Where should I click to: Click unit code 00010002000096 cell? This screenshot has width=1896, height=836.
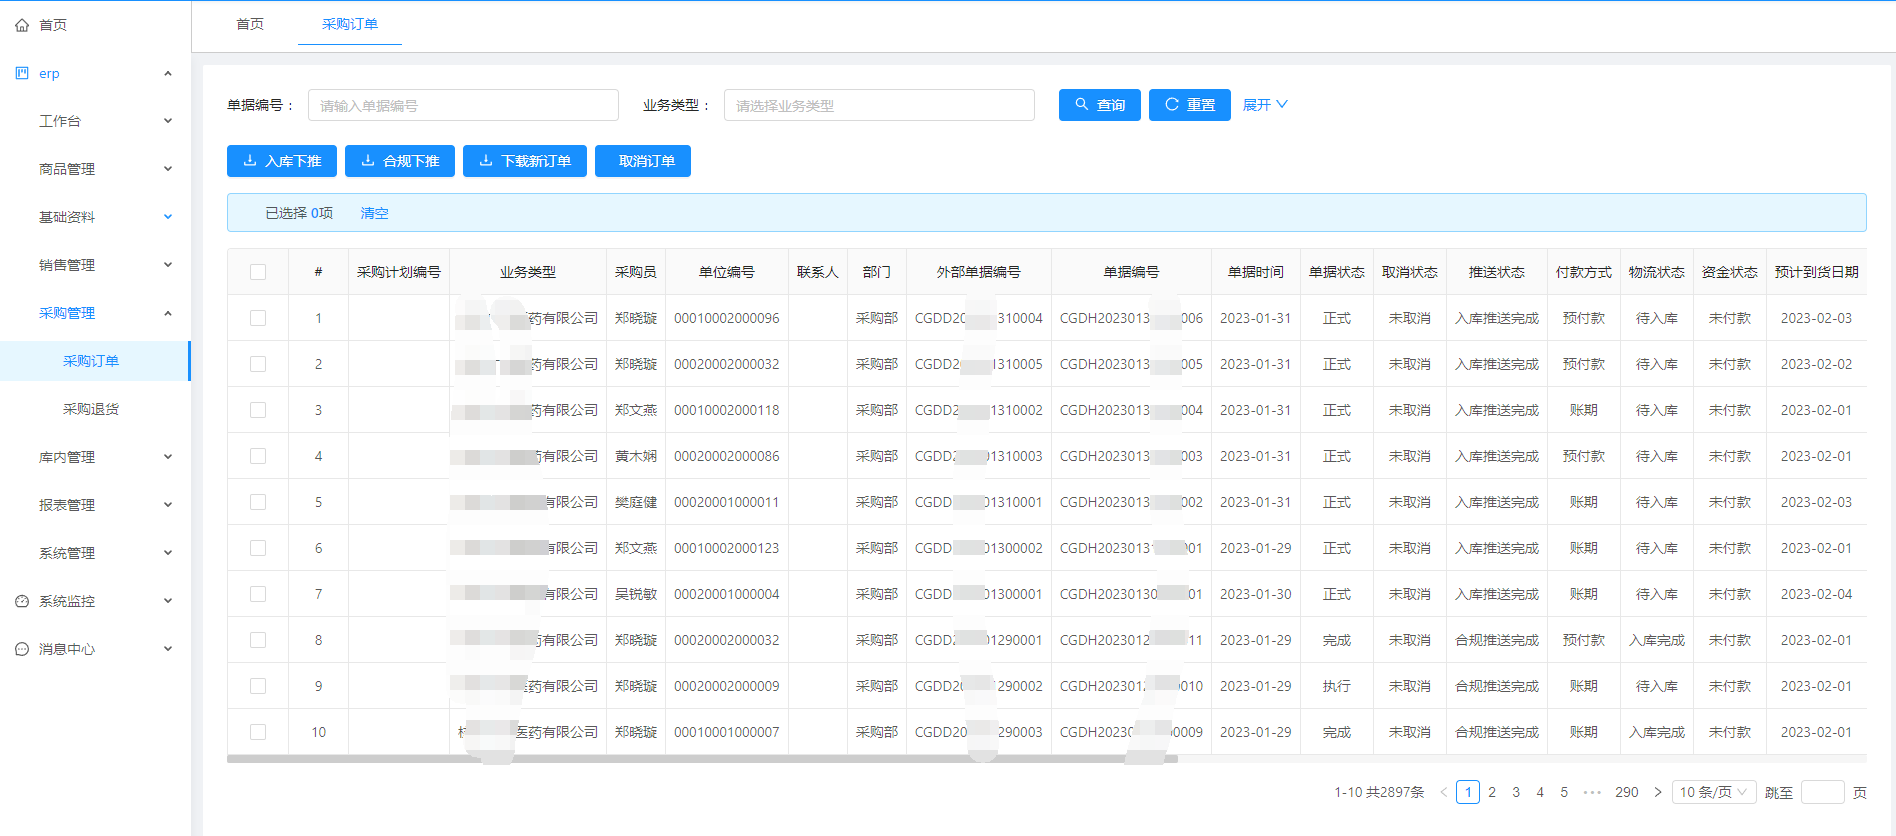click(x=727, y=318)
